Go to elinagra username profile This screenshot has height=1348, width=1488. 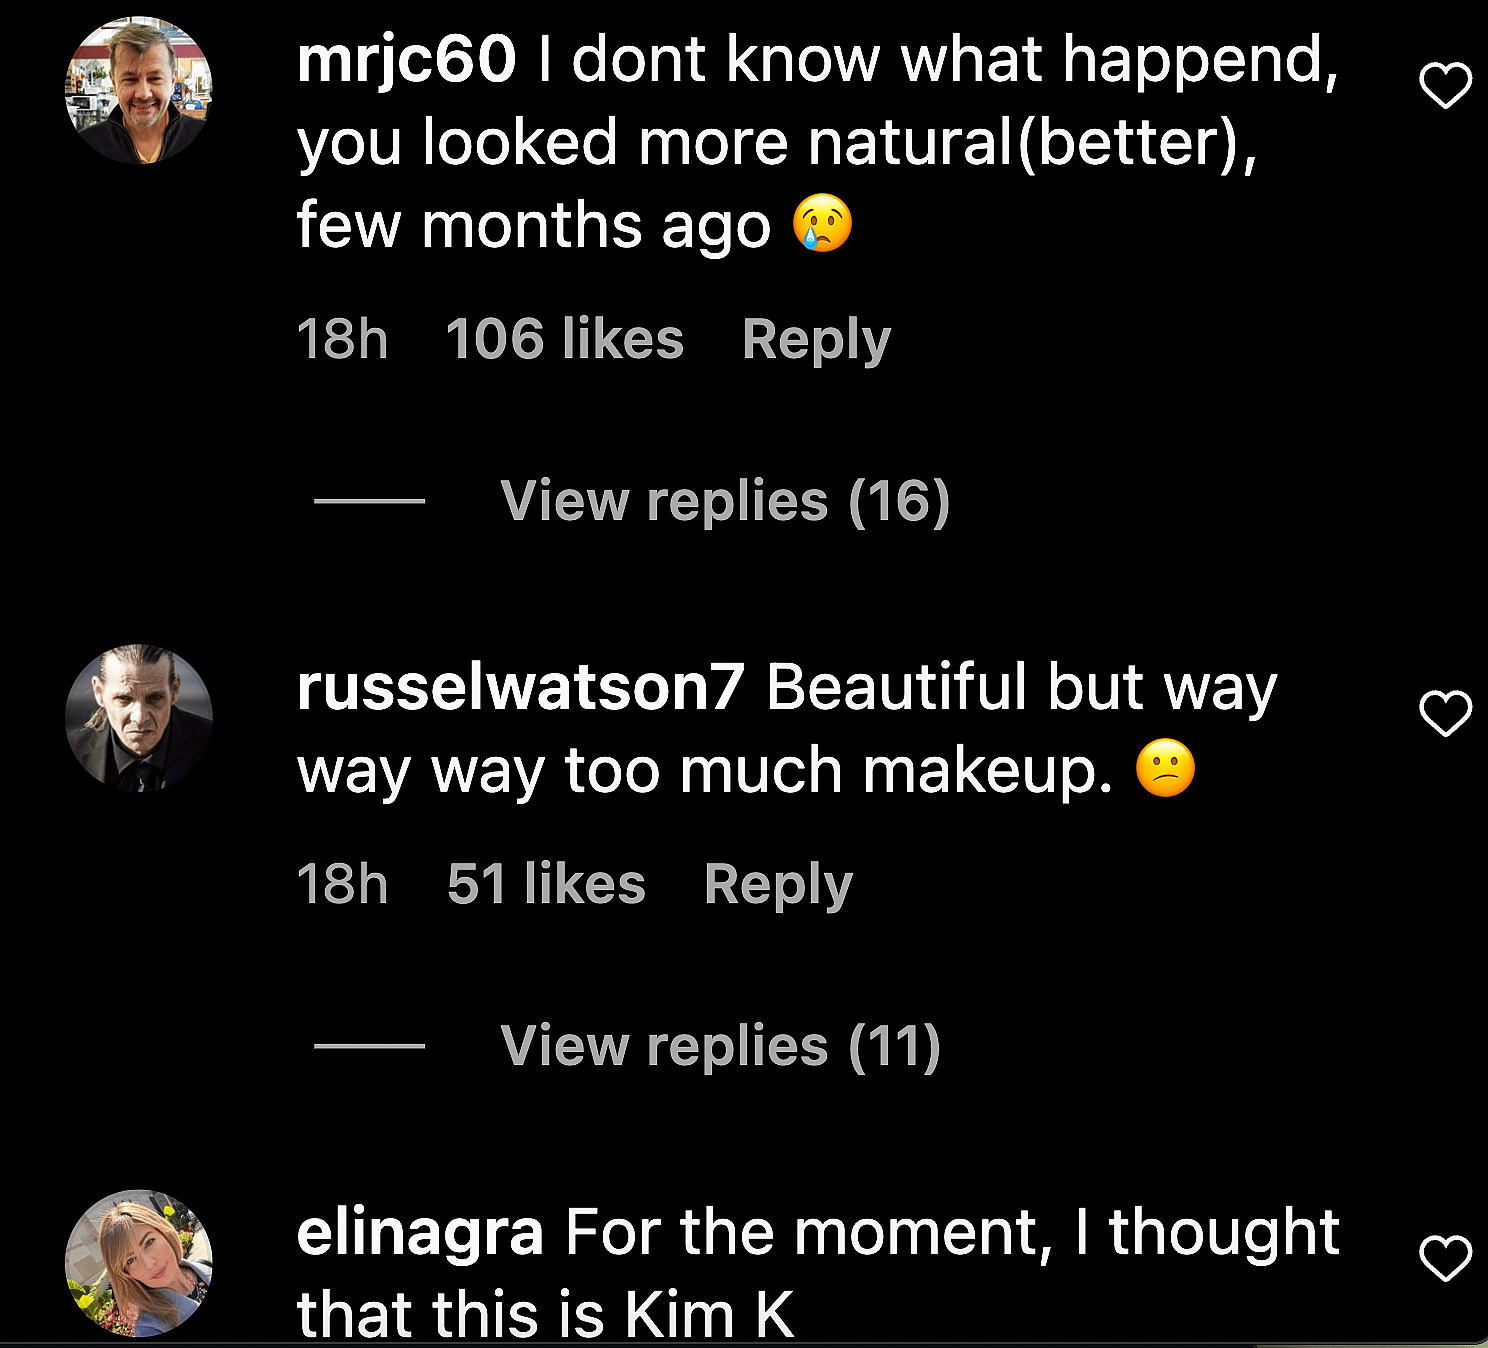coord(420,1232)
